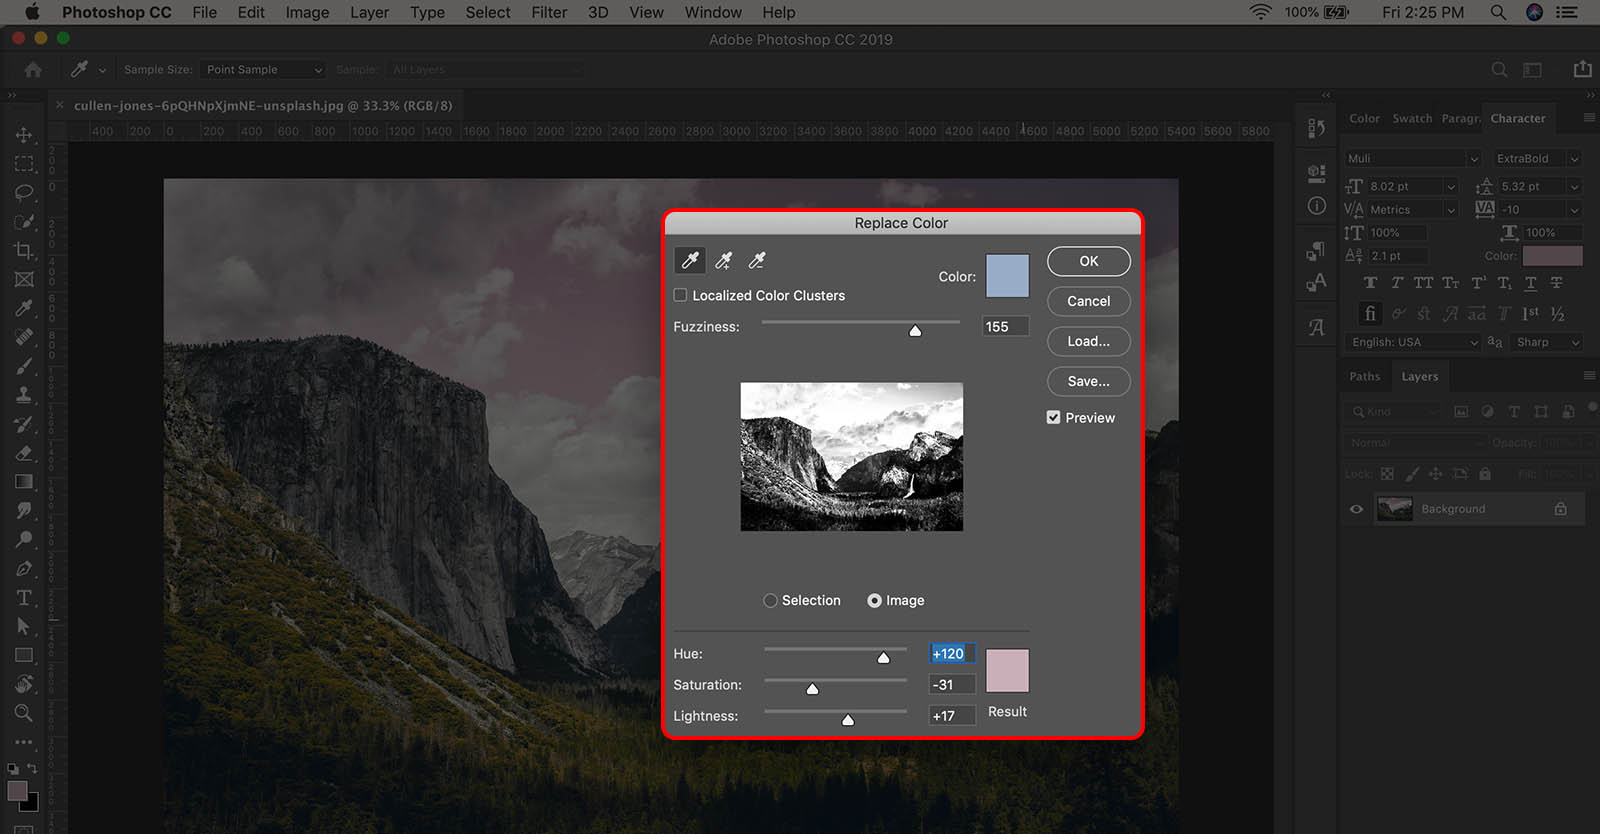The image size is (1600, 834).
Task: Open the Sample Size dropdown
Action: click(264, 70)
